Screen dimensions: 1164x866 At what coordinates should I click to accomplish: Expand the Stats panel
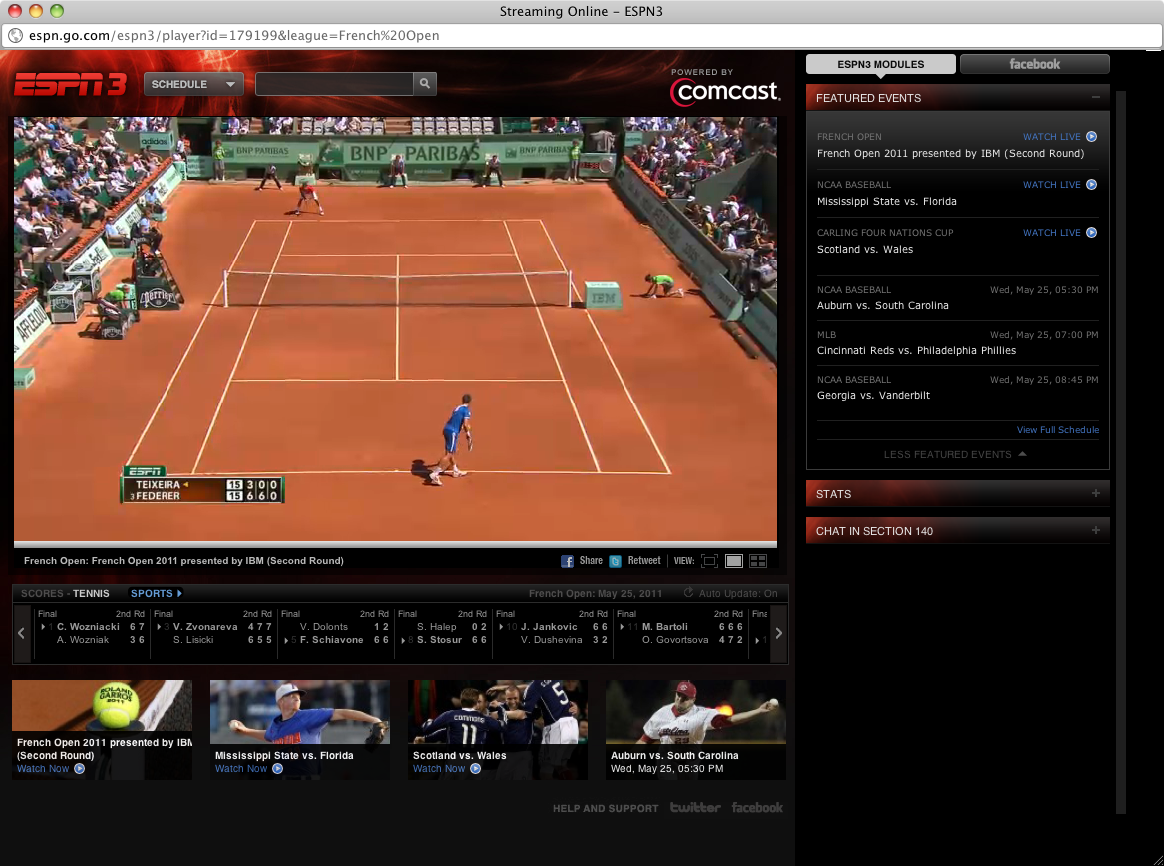pos(1096,493)
